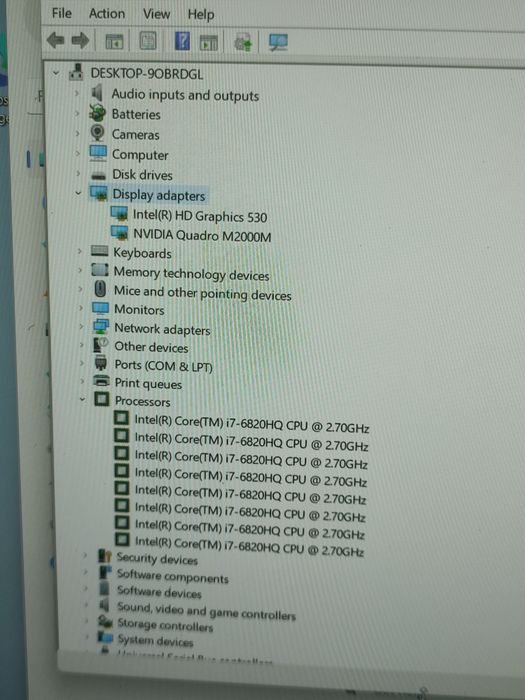Image resolution: width=525 pixels, height=700 pixels.
Task: Select the Storage controllers category
Action: (x=165, y=625)
